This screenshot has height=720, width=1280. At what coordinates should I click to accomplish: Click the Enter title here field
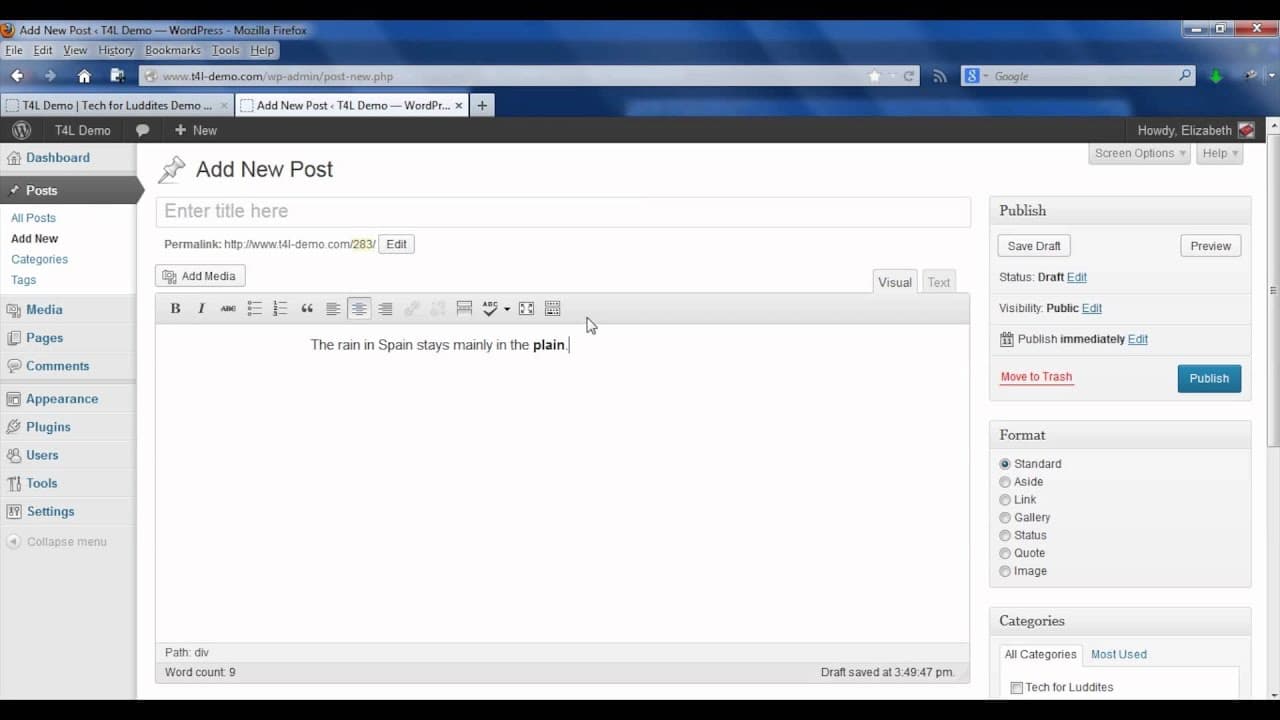563,211
